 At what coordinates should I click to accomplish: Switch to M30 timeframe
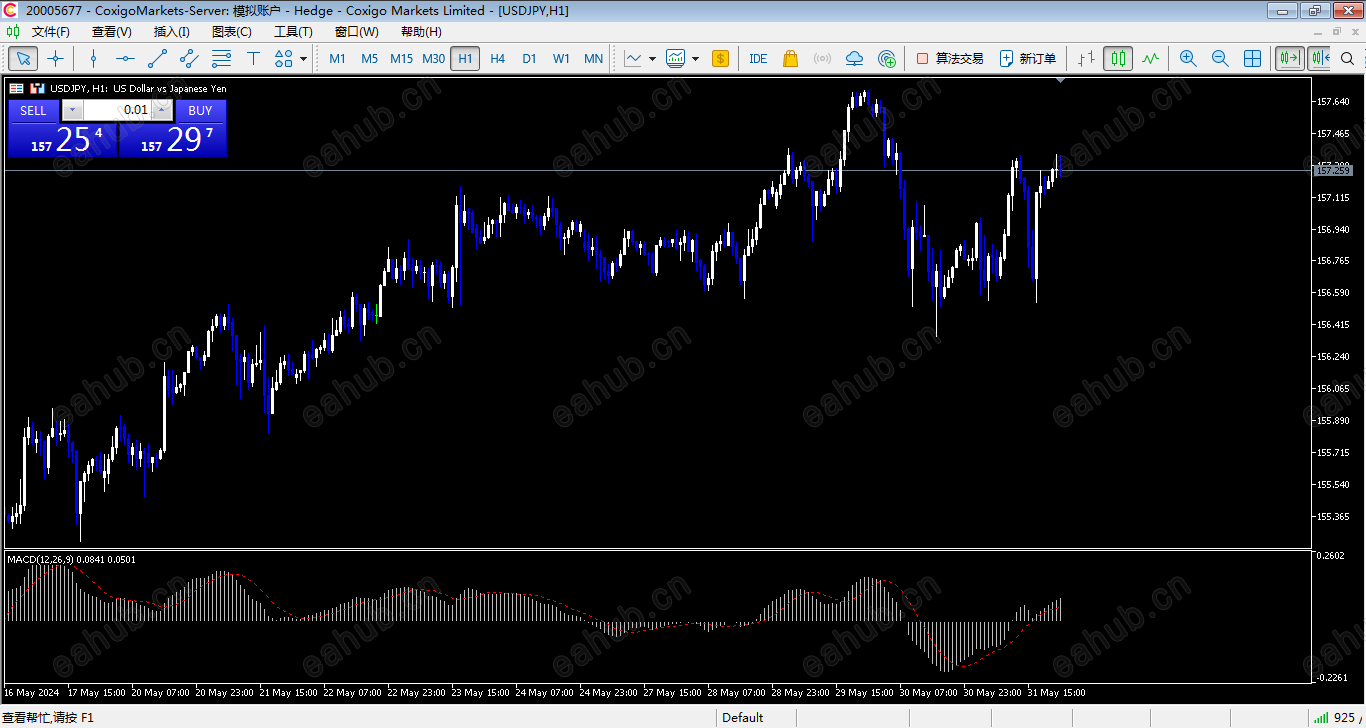433,58
